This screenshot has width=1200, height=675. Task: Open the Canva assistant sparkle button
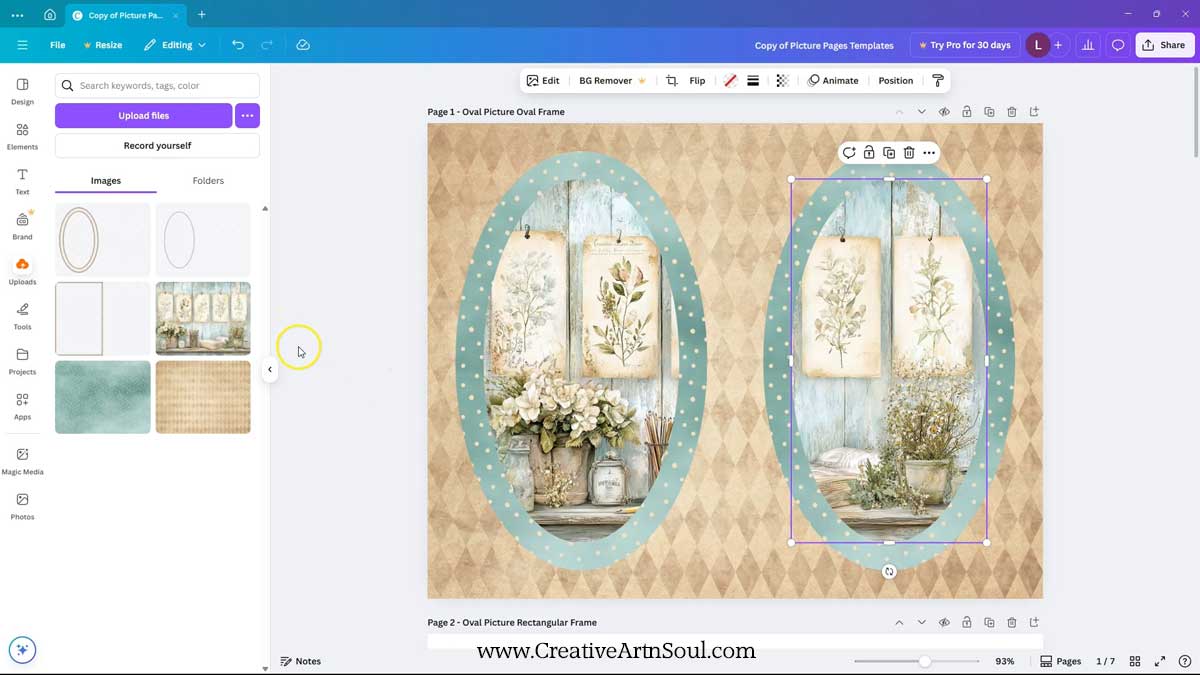22,650
